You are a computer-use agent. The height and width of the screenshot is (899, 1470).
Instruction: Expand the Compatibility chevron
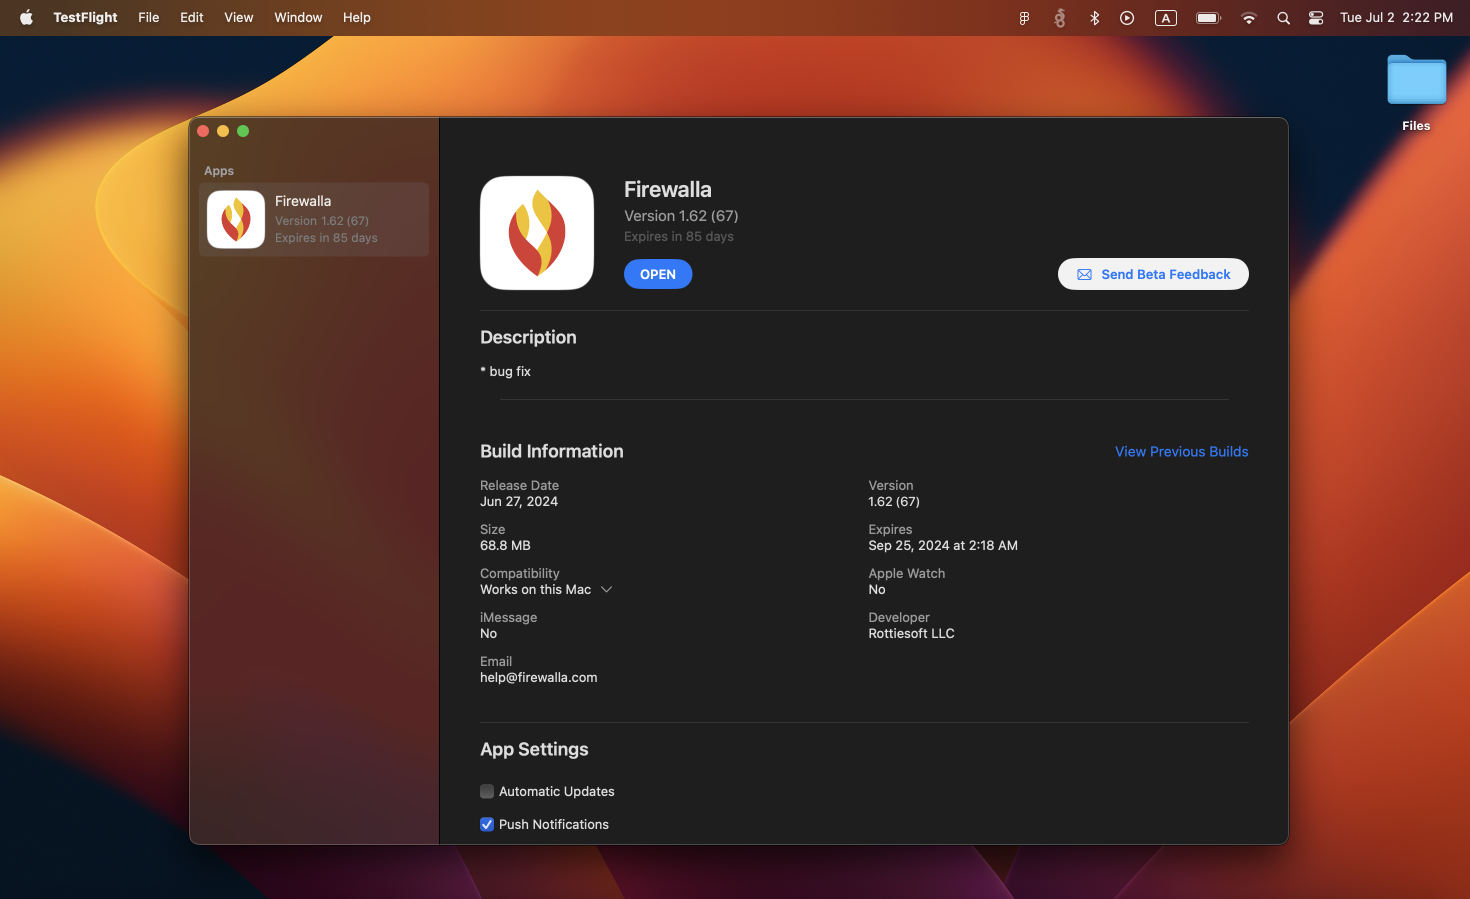click(x=606, y=590)
